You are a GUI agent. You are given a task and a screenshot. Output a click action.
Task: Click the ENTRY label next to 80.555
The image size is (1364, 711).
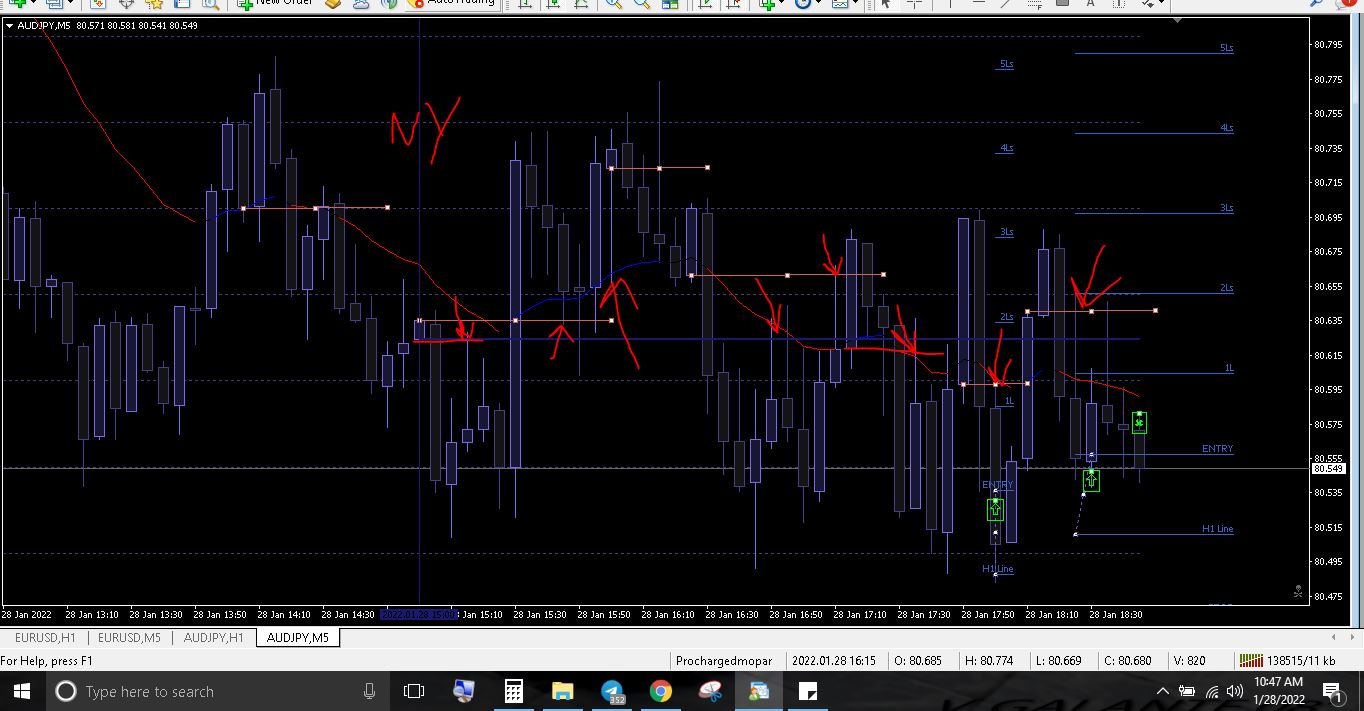point(1217,449)
